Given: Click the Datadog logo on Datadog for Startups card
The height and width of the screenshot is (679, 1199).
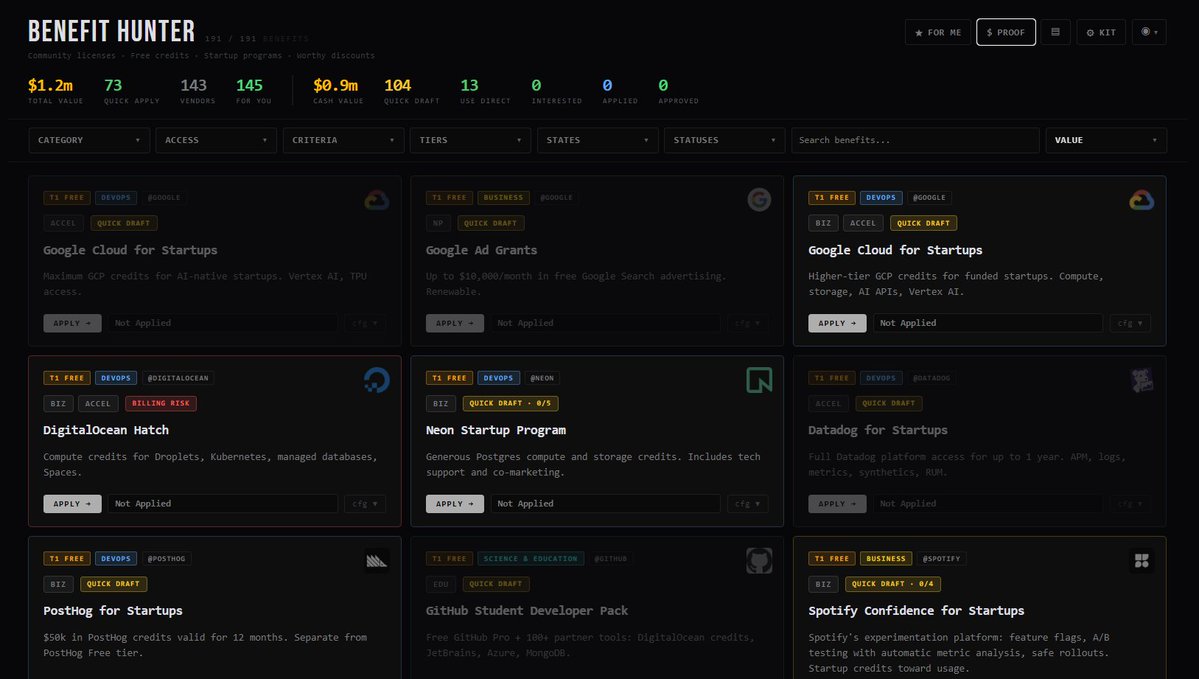Looking at the screenshot, I should [x=1141, y=380].
